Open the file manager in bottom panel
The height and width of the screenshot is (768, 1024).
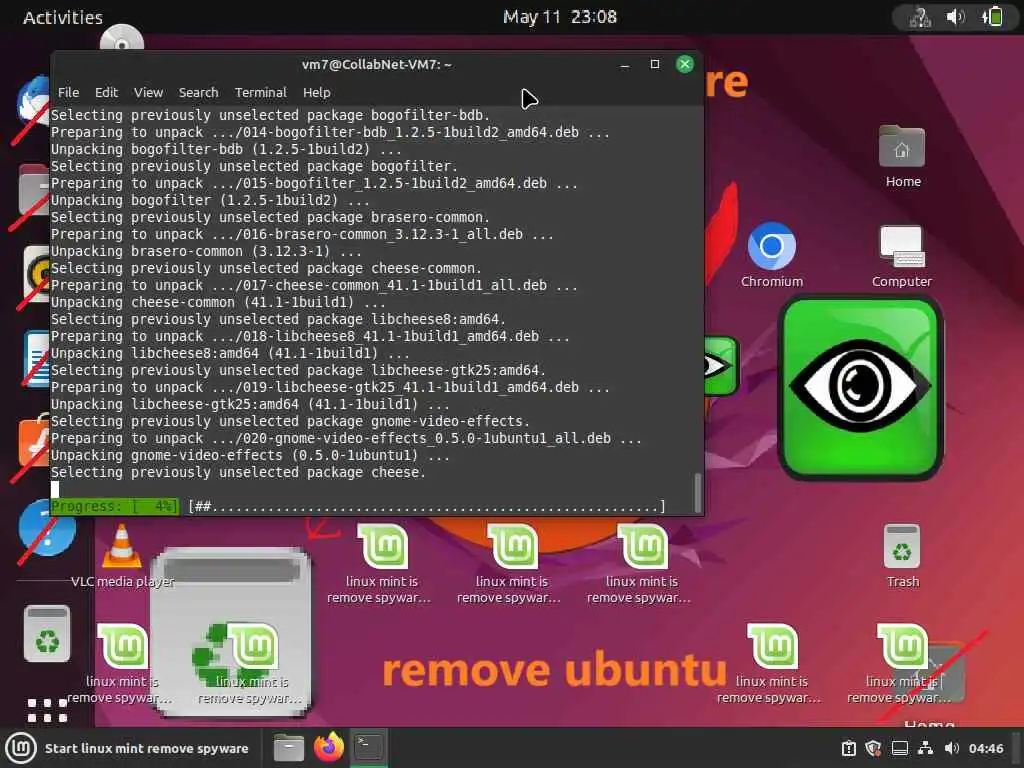click(289, 748)
